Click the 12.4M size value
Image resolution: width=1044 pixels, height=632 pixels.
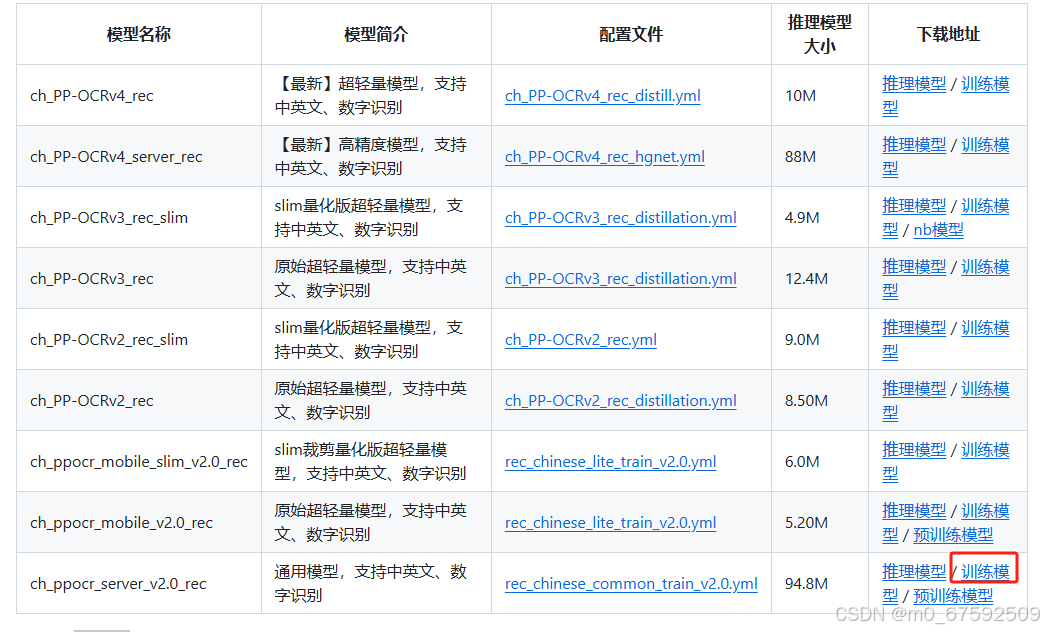pyautogui.click(x=806, y=279)
